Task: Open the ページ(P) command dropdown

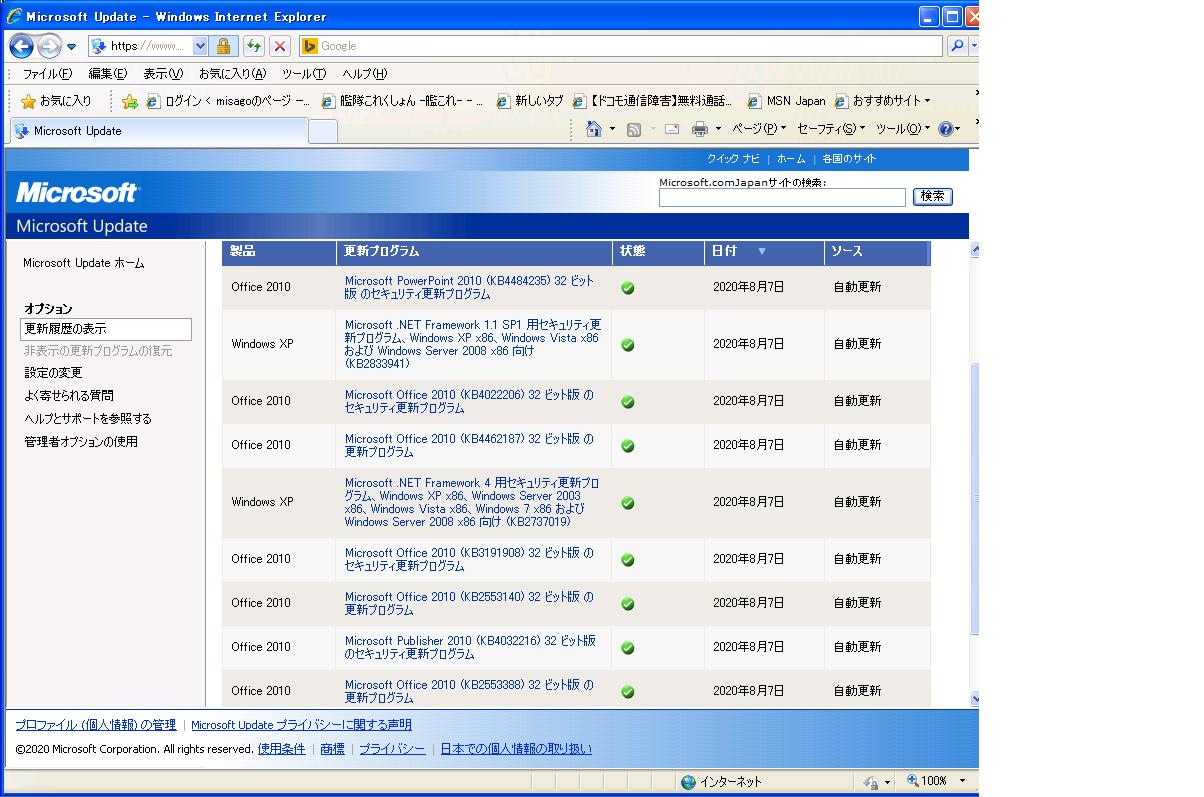Action: (759, 129)
